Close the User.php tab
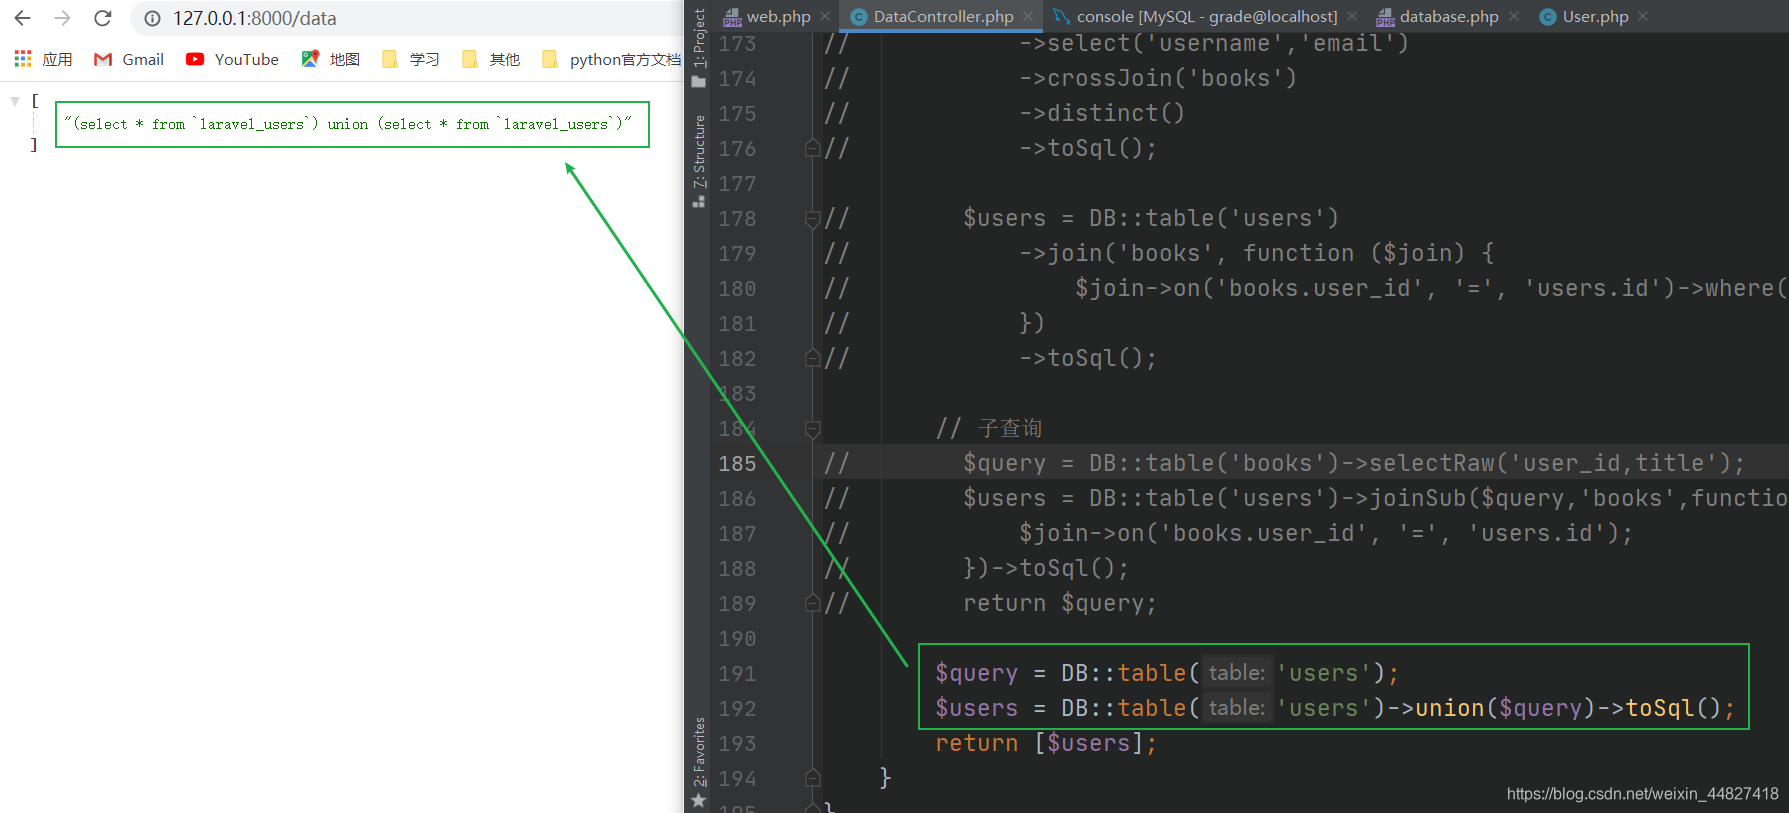Screen dimensions: 1789x813 tap(1643, 16)
